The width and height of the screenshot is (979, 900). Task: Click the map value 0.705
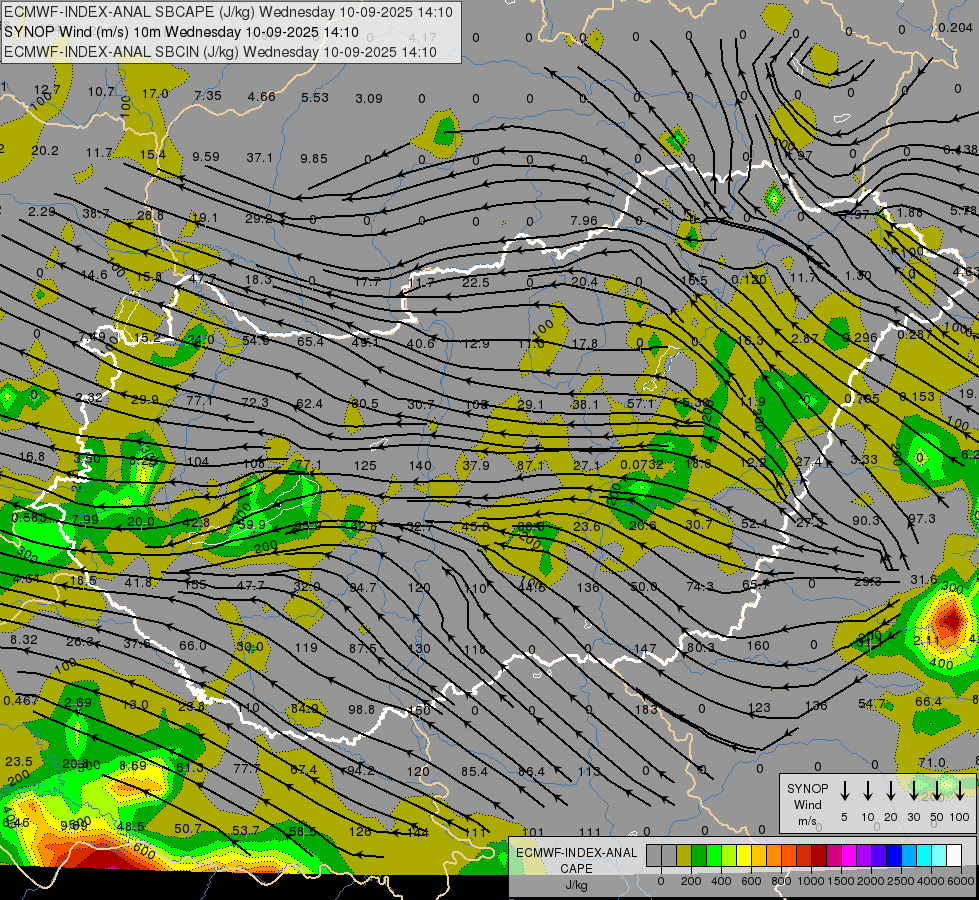click(x=862, y=398)
